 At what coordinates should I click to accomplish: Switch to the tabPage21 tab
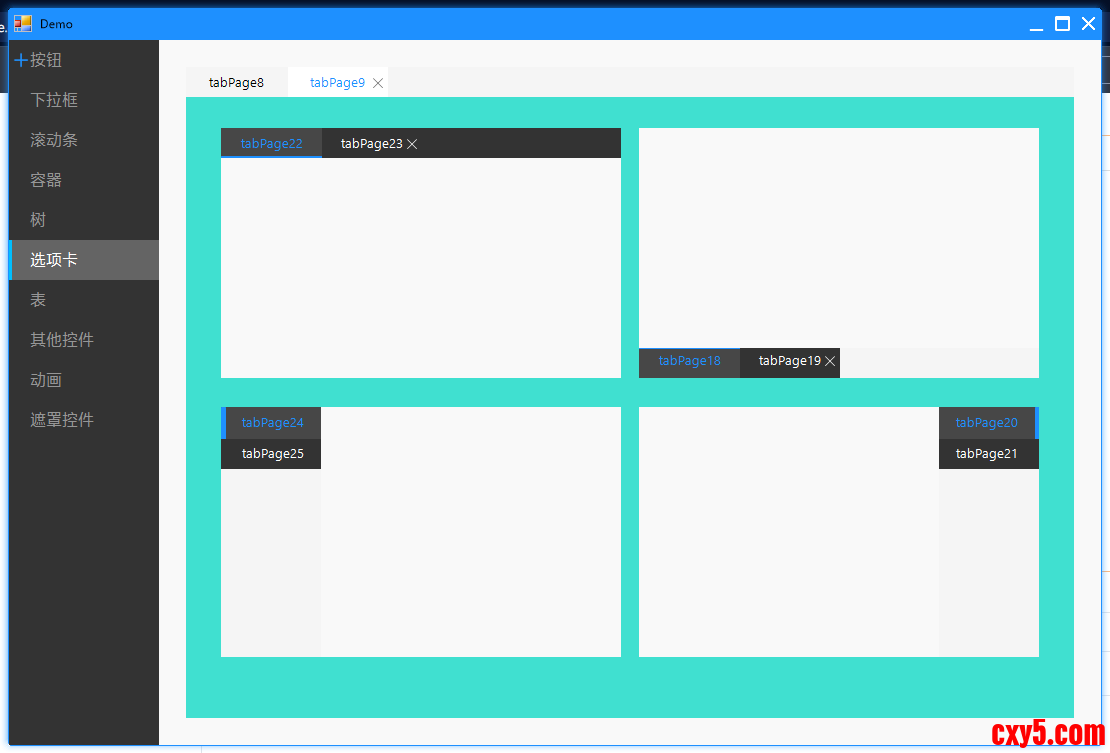[x=988, y=454]
